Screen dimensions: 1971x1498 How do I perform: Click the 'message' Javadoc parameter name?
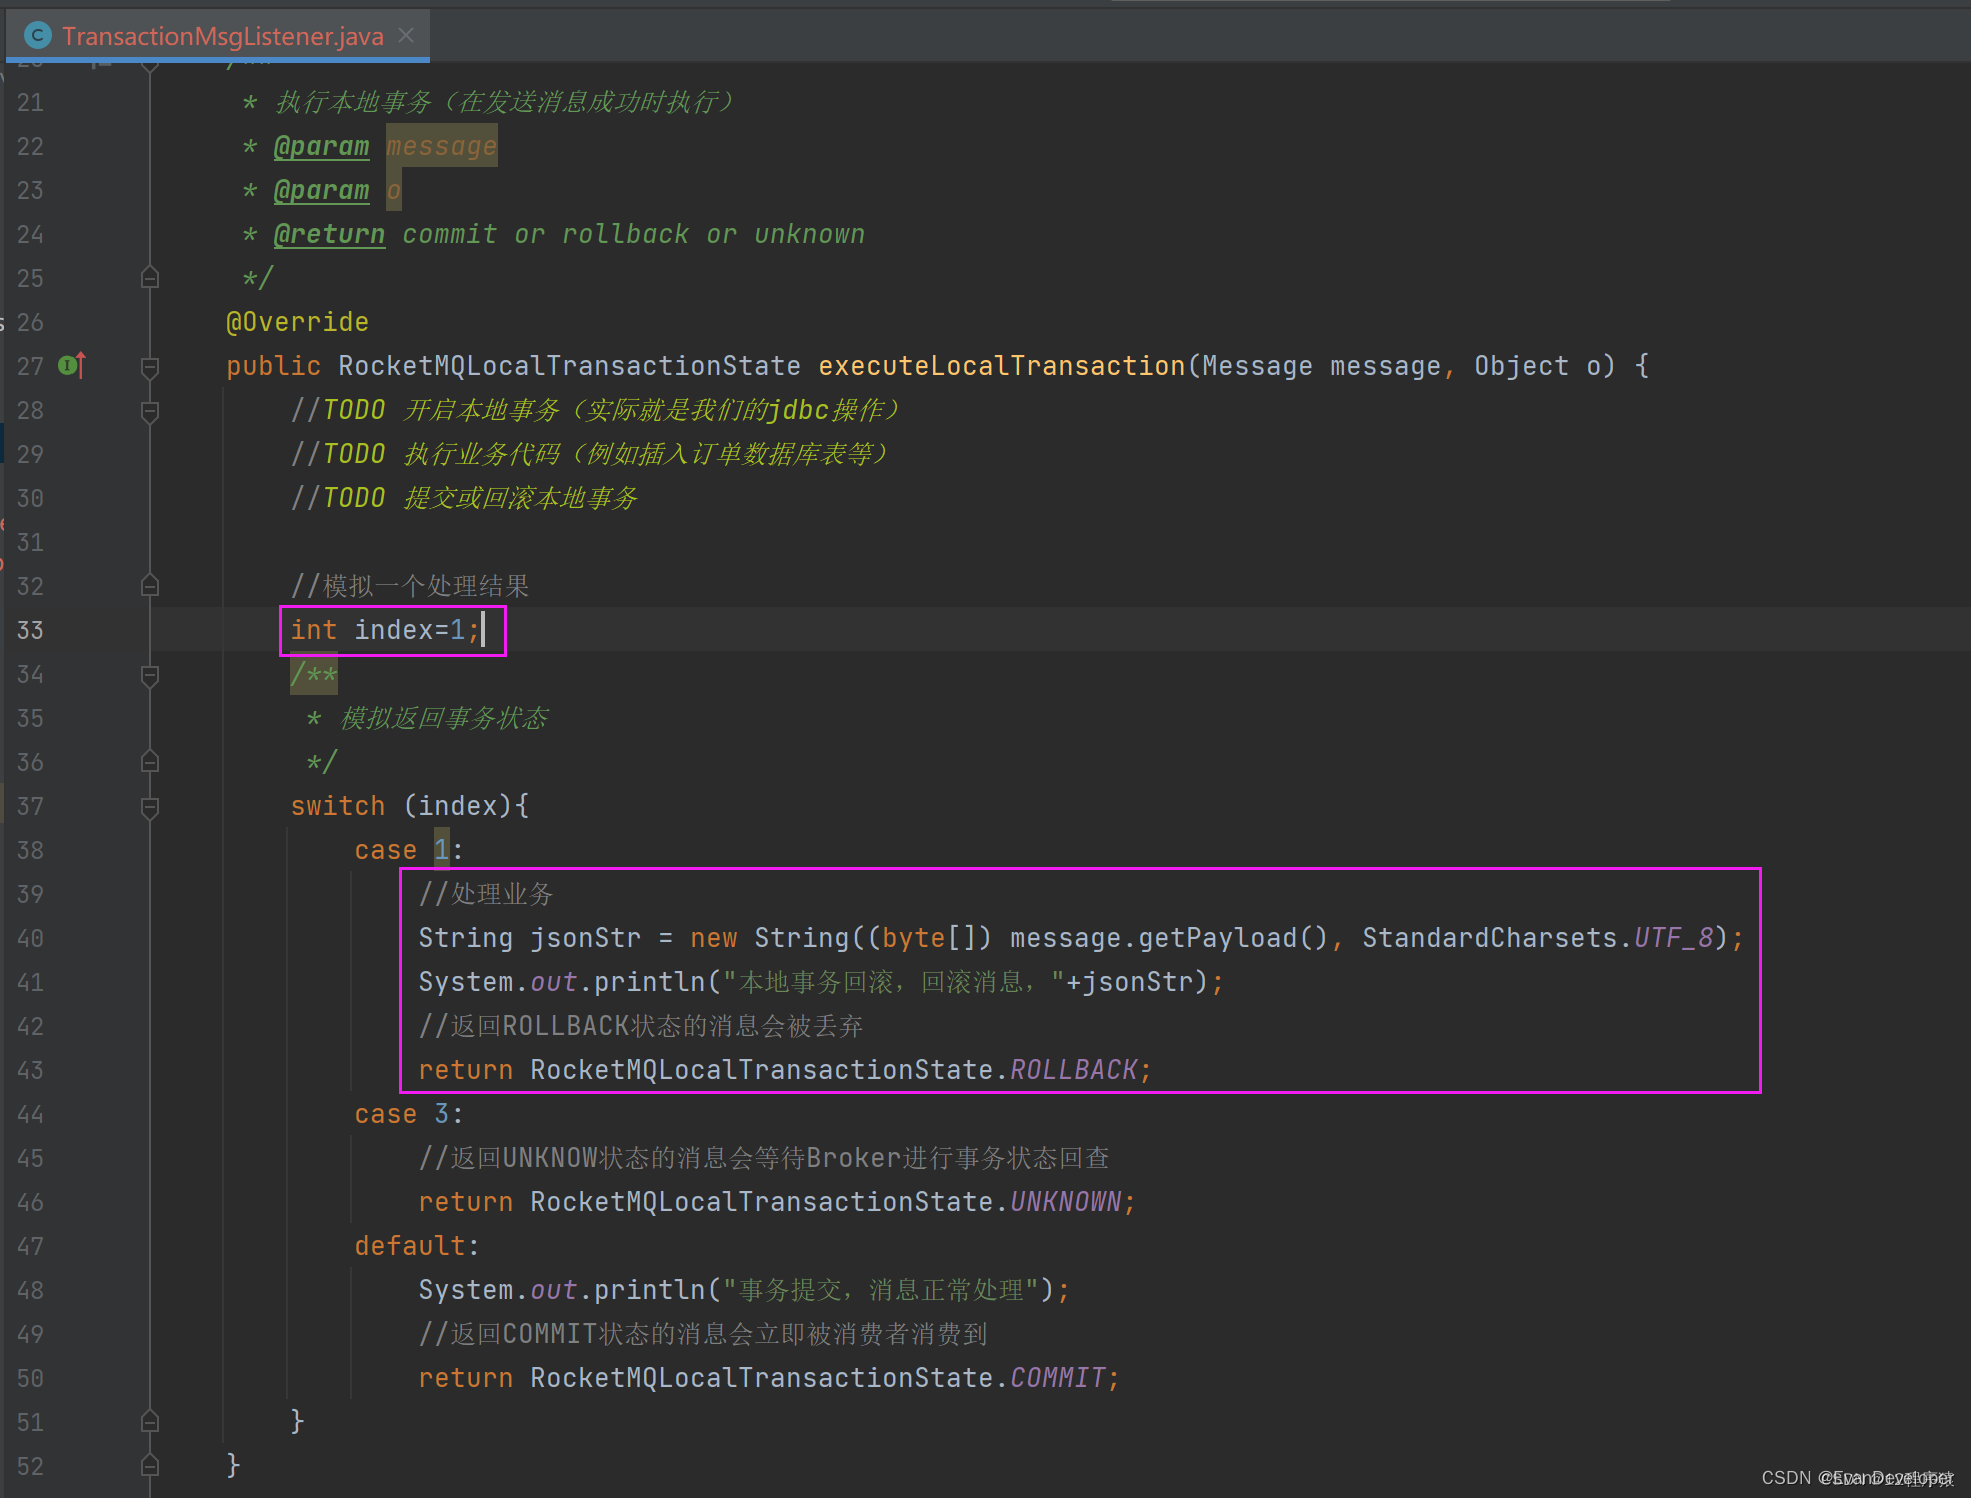coord(441,146)
